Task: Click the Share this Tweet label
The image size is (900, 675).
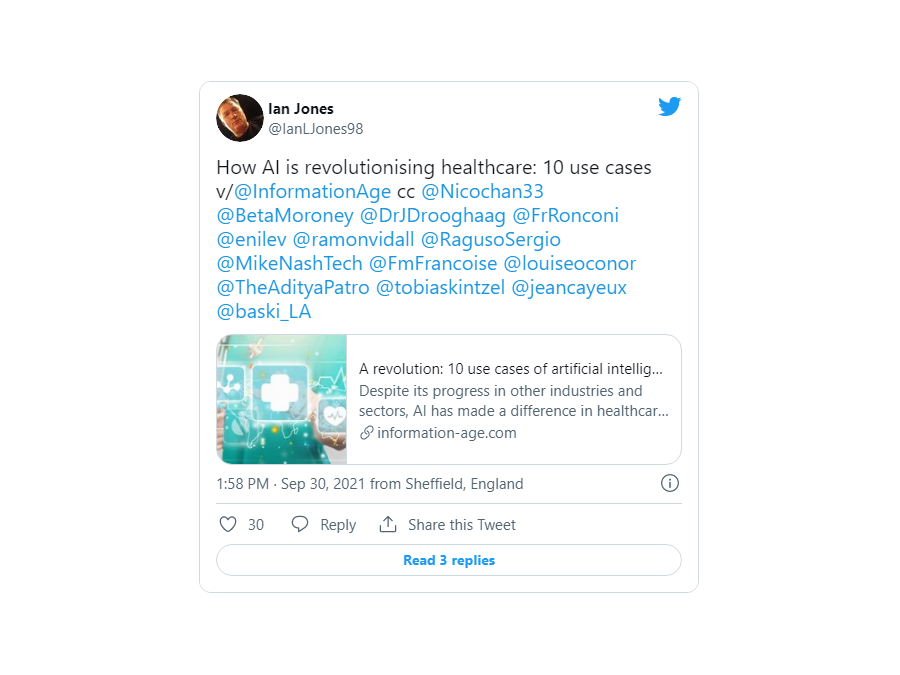Action: click(x=461, y=525)
